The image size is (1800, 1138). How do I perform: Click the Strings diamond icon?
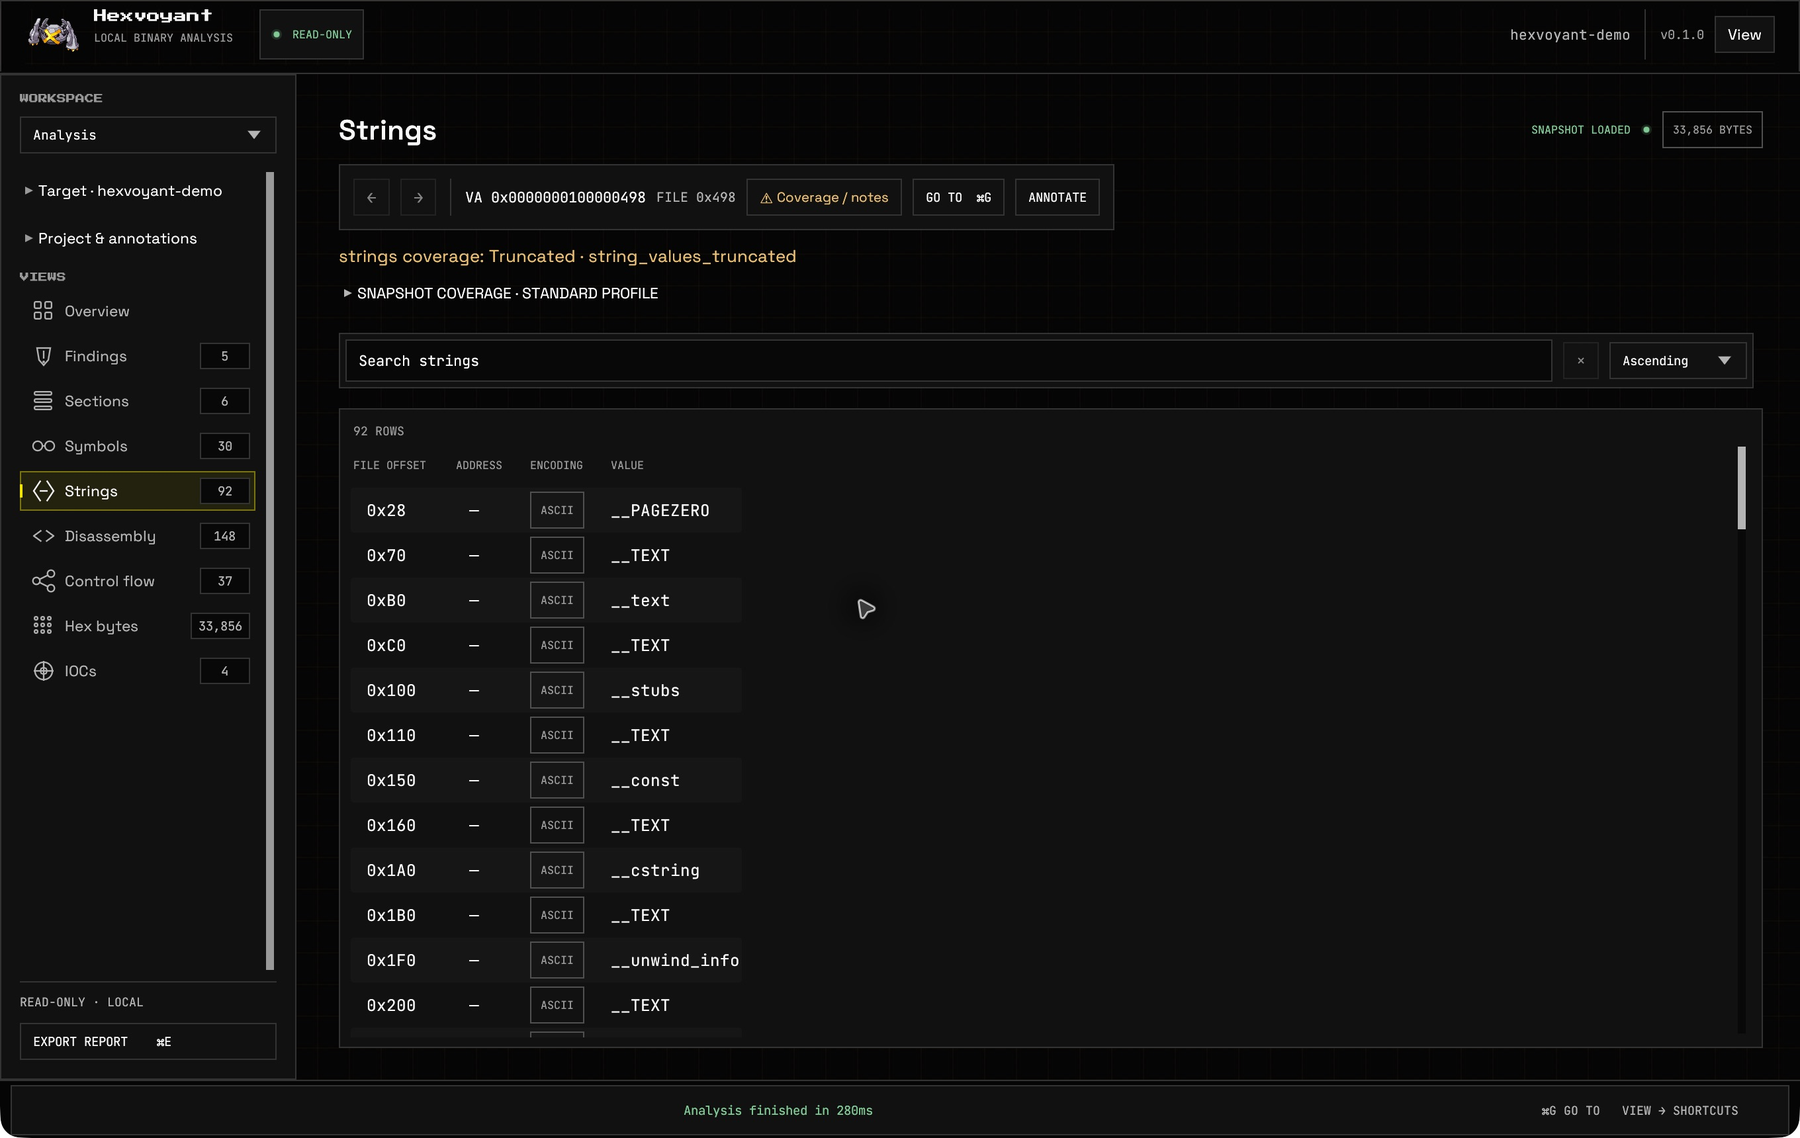43,491
